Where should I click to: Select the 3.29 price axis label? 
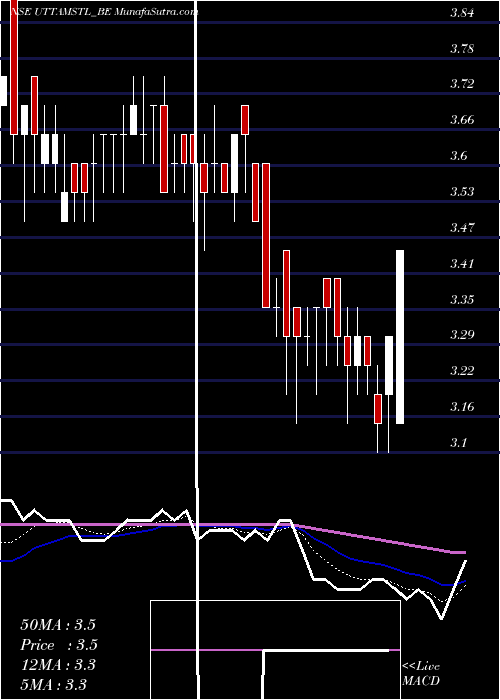pos(462,335)
